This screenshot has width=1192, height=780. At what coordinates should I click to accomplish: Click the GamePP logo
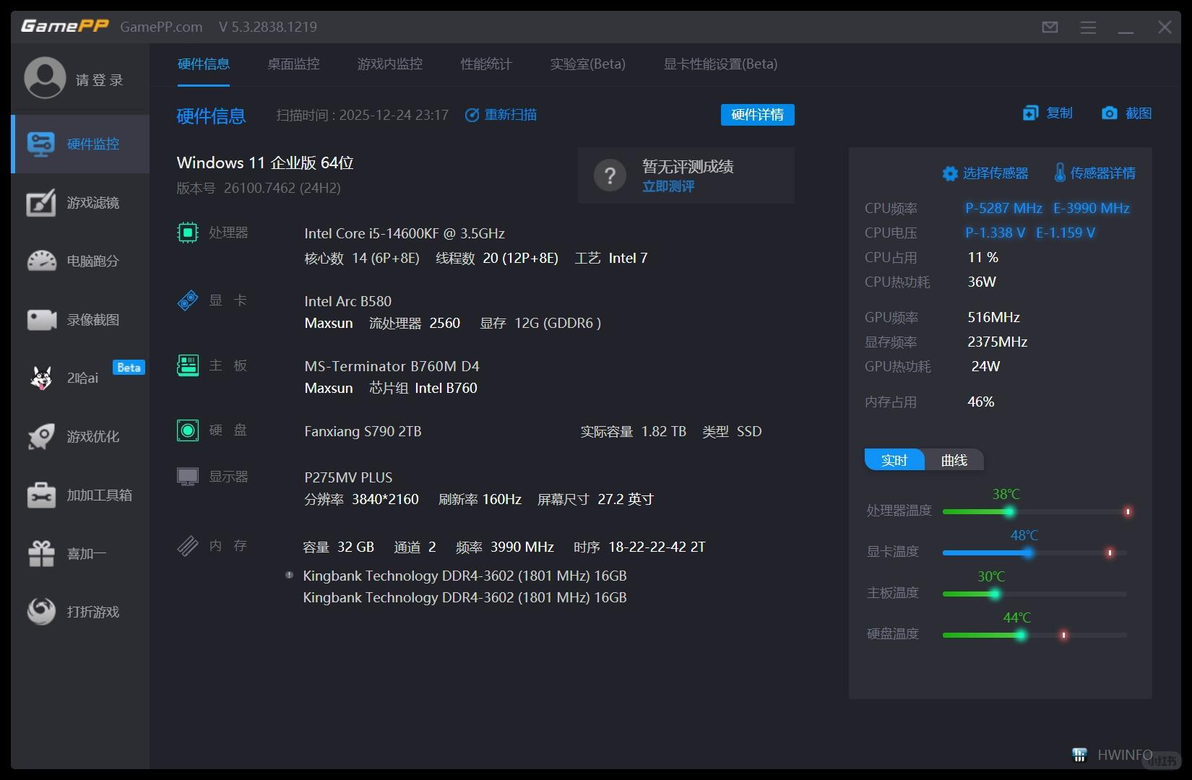(65, 26)
